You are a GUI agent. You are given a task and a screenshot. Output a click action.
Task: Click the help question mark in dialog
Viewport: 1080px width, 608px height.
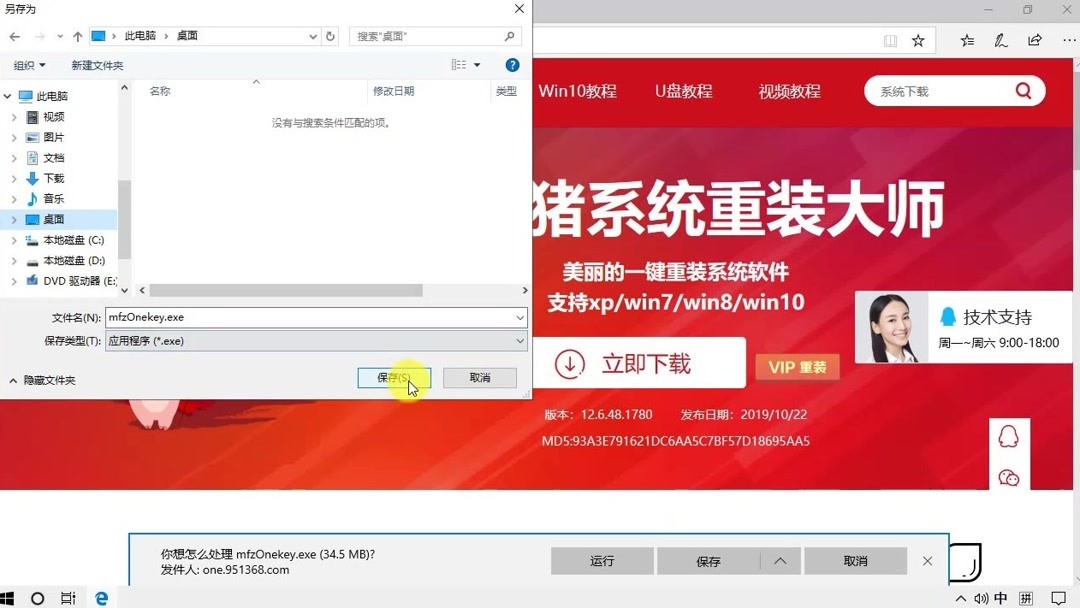(x=512, y=65)
